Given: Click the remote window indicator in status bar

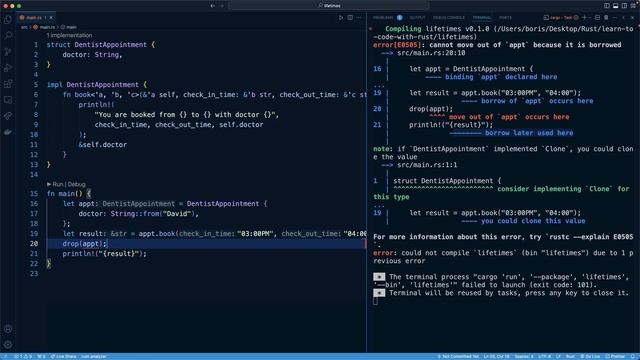Looking at the screenshot, I should pos(4,356).
